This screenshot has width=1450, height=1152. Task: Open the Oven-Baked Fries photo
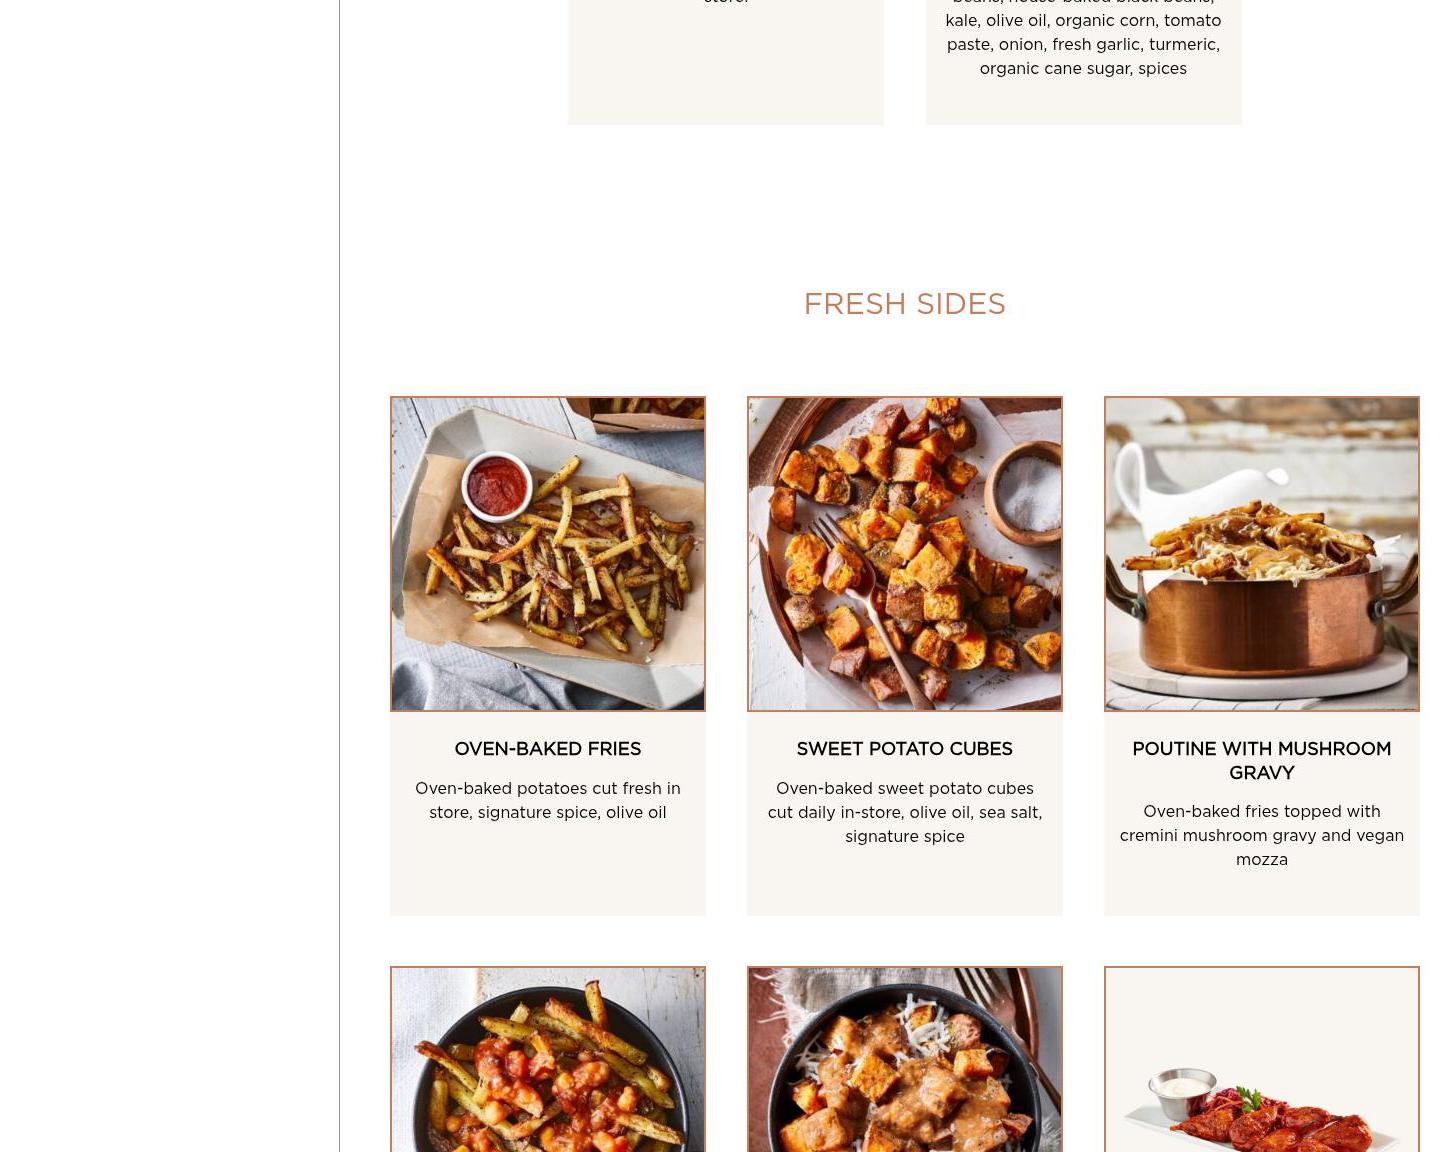click(547, 554)
